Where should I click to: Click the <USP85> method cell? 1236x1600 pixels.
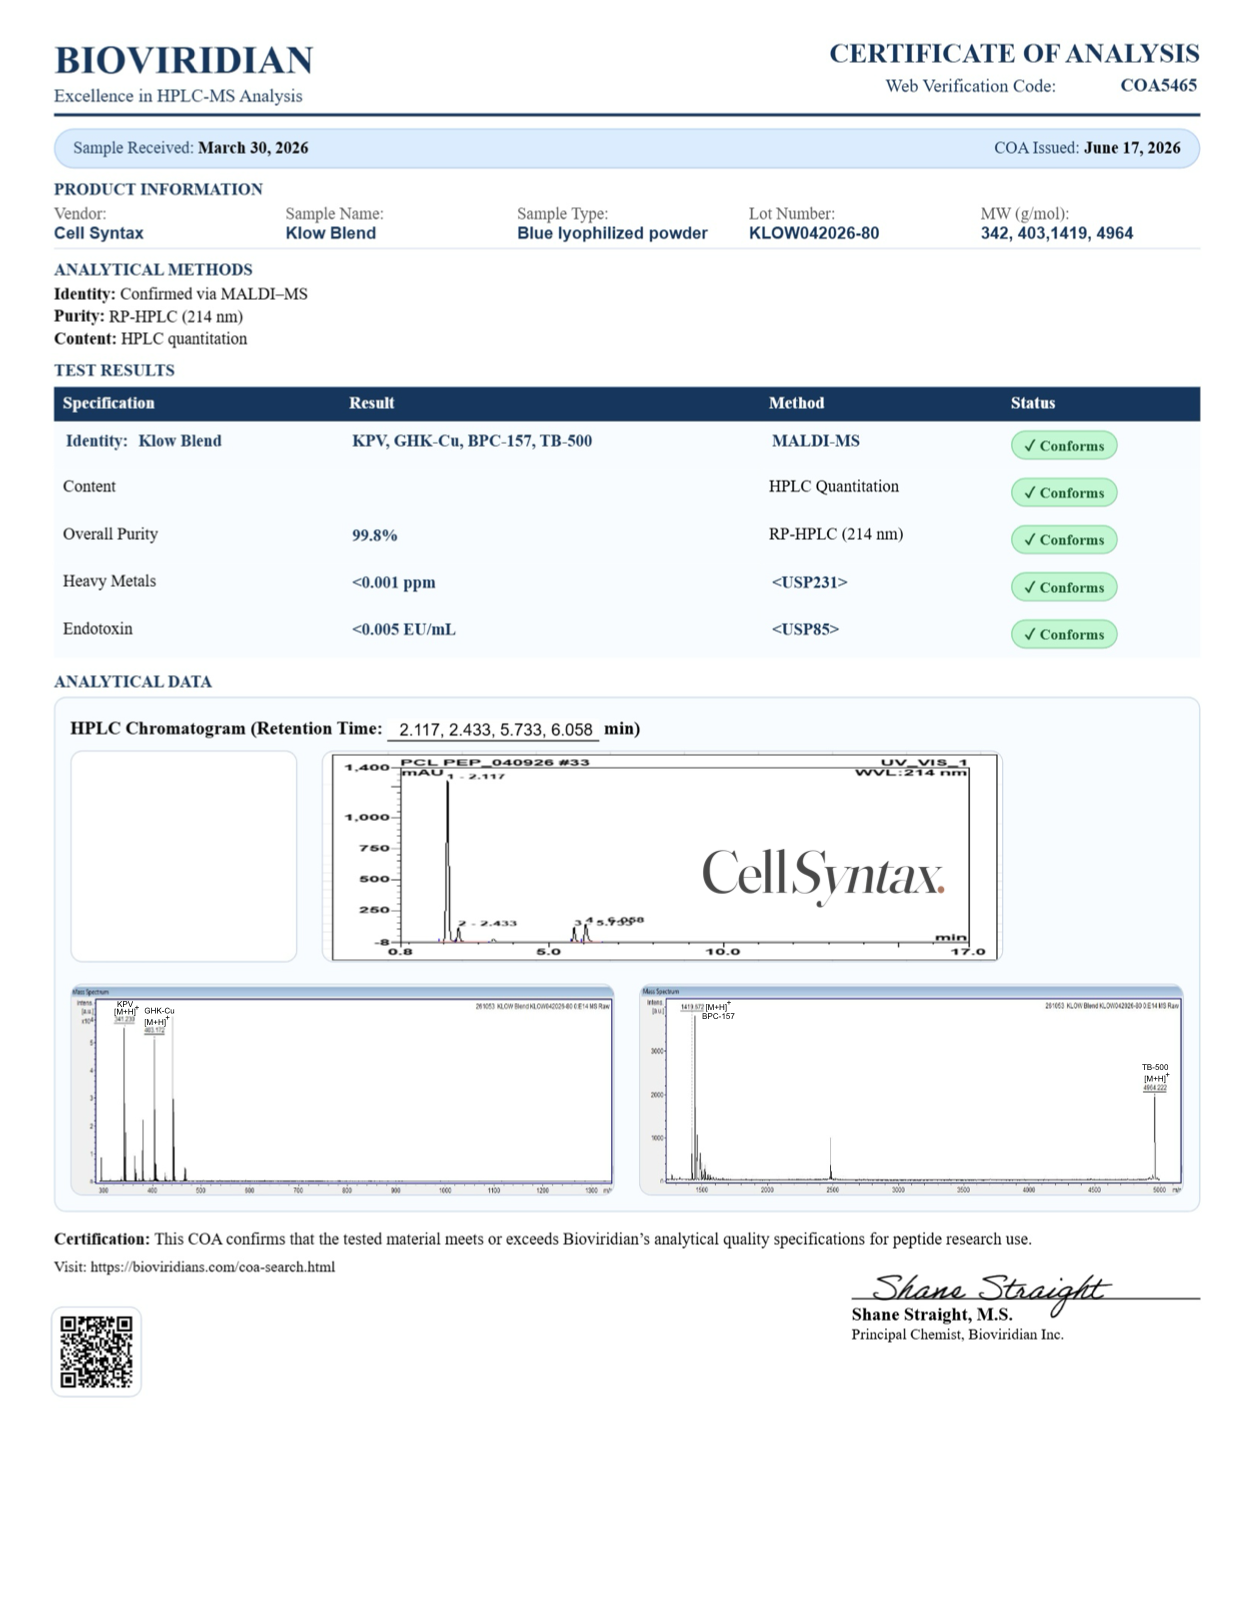point(805,629)
